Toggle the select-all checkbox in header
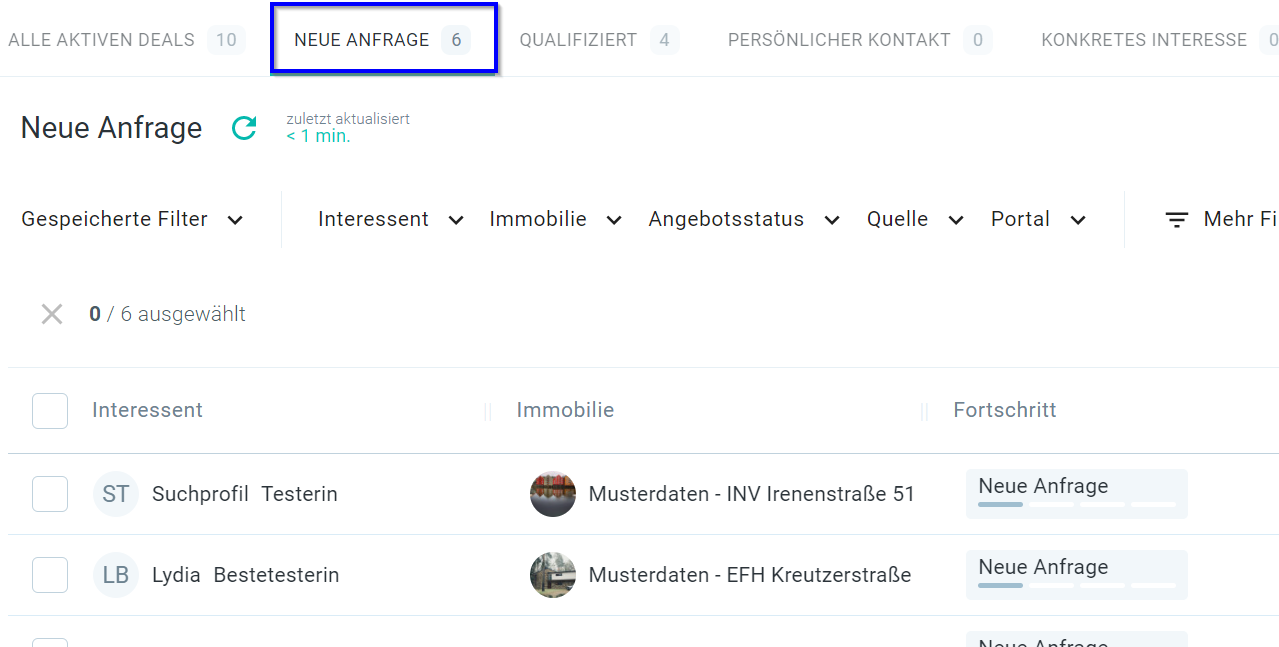 [x=50, y=411]
